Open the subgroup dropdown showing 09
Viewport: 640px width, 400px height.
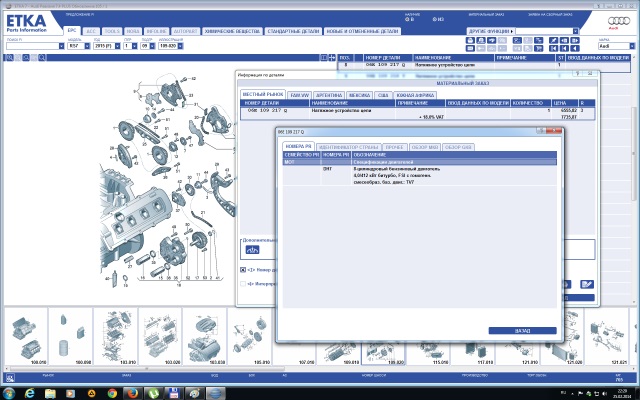click(152, 46)
